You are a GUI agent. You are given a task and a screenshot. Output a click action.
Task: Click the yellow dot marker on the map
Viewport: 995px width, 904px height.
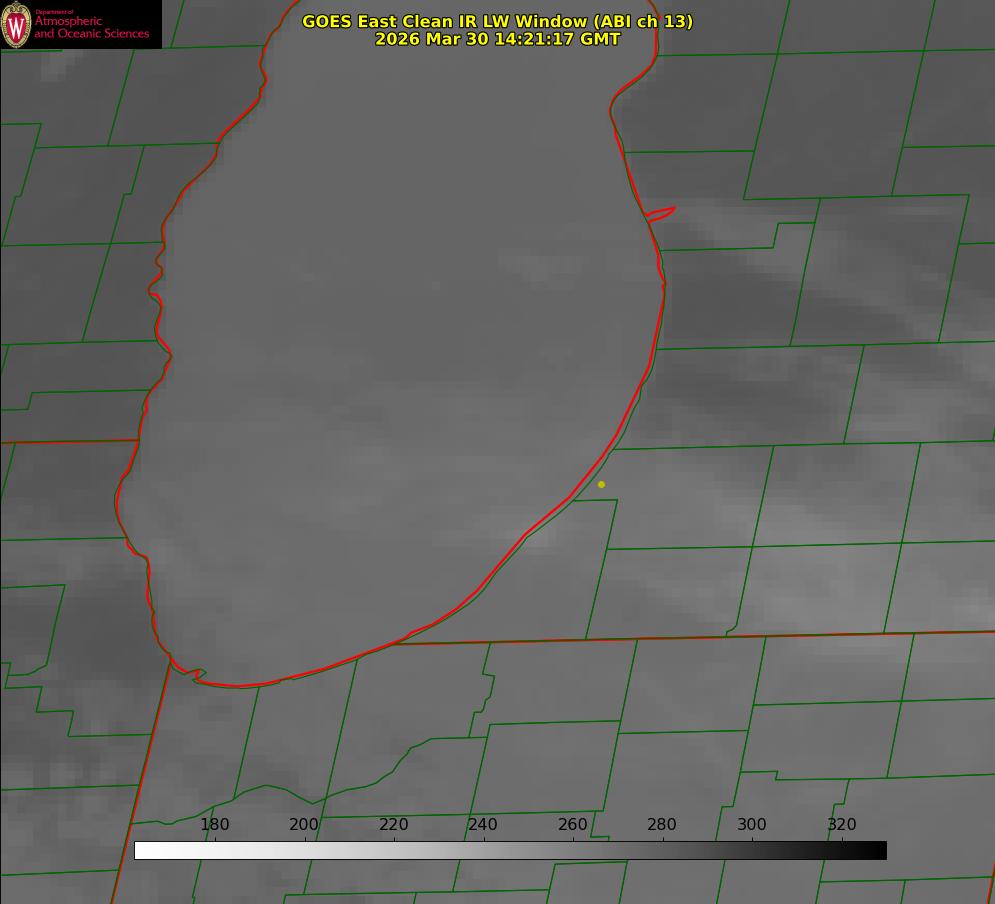(x=601, y=484)
